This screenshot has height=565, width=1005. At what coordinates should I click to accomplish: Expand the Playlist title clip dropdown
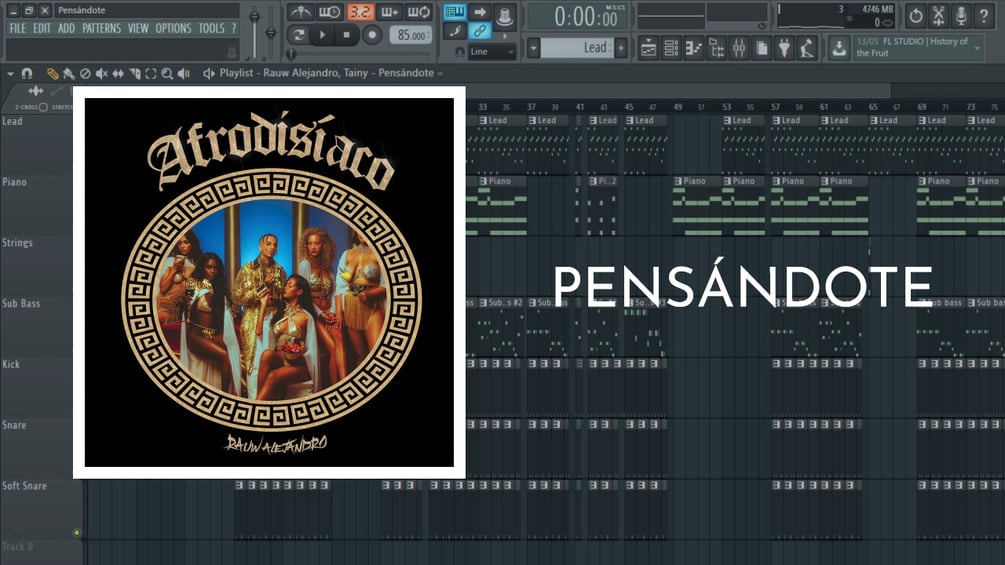tap(440, 74)
